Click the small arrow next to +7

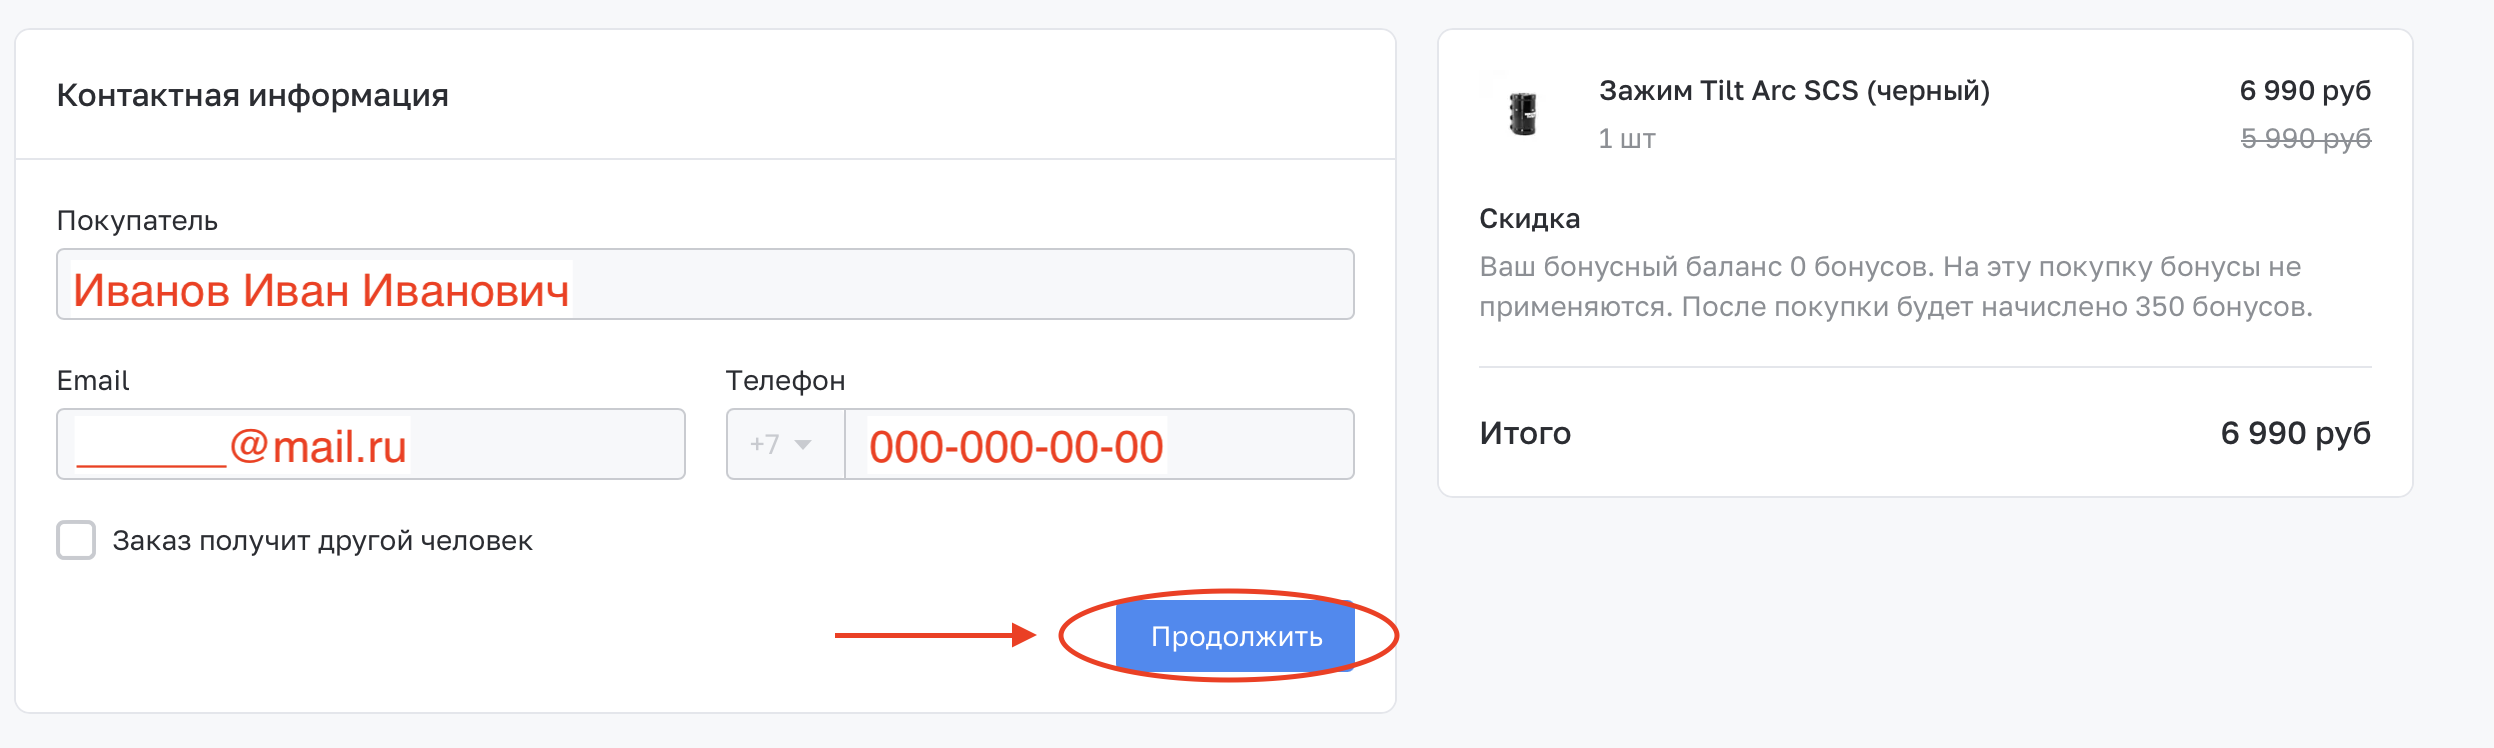click(x=803, y=445)
